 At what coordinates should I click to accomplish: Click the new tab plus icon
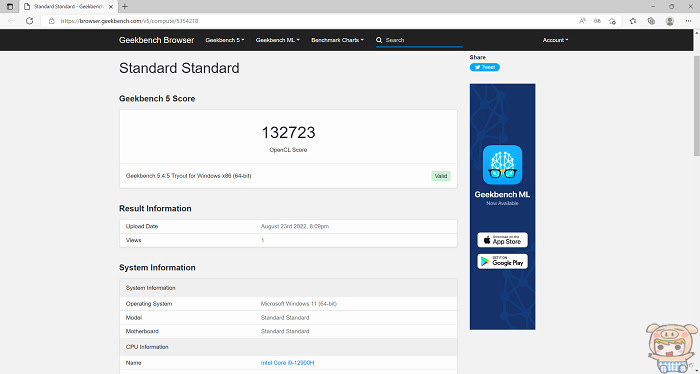[x=125, y=7]
